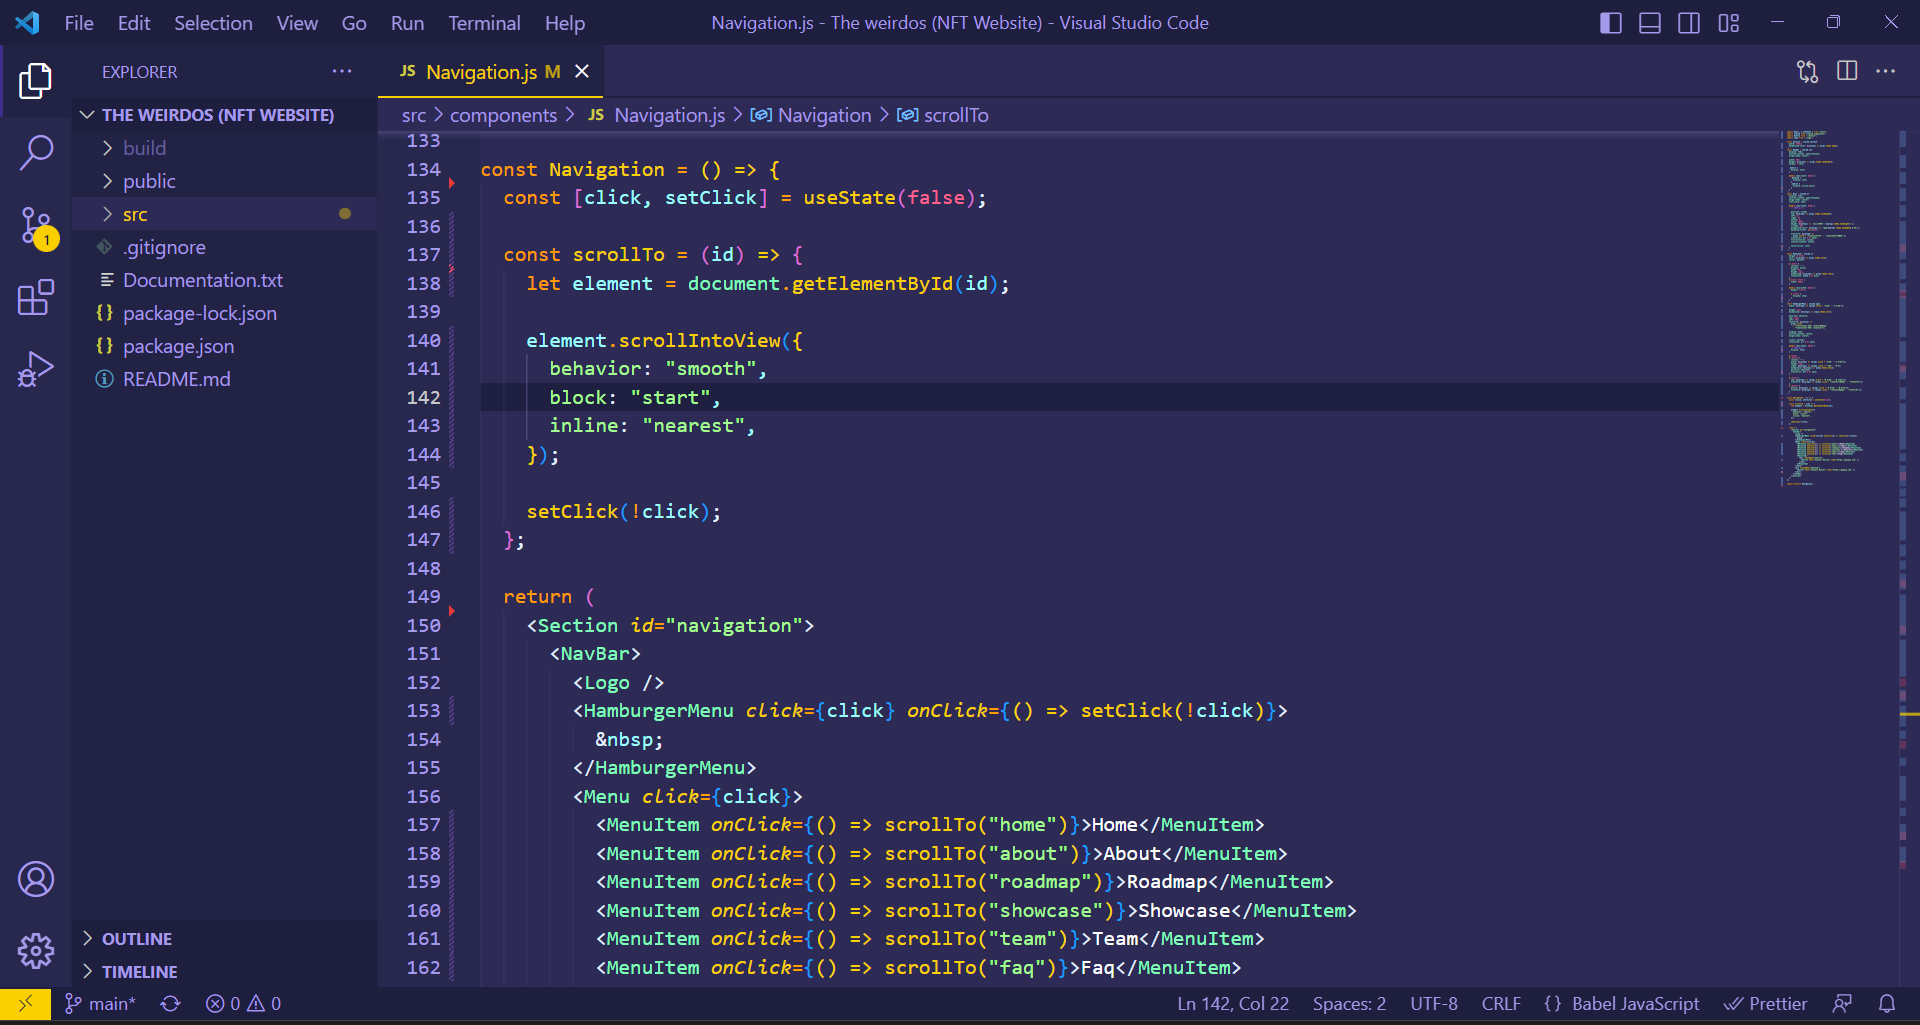Click main* branch in status bar
The image size is (1920, 1025).
pyautogui.click(x=100, y=1003)
